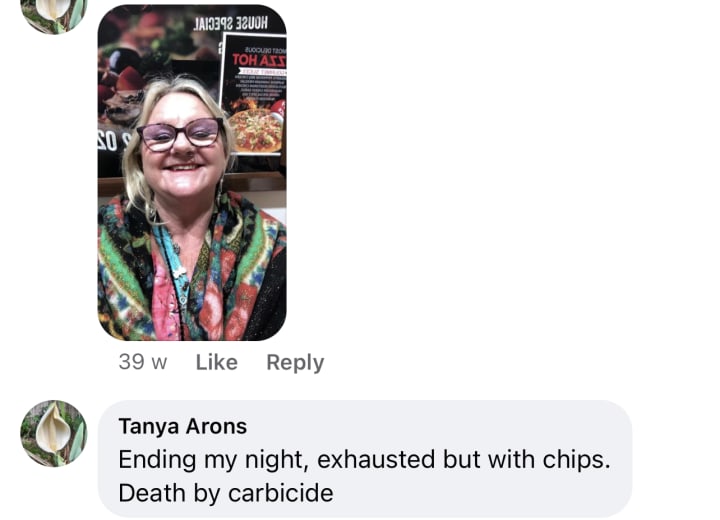Click the pizza picture on the poster in the photo

(256, 129)
